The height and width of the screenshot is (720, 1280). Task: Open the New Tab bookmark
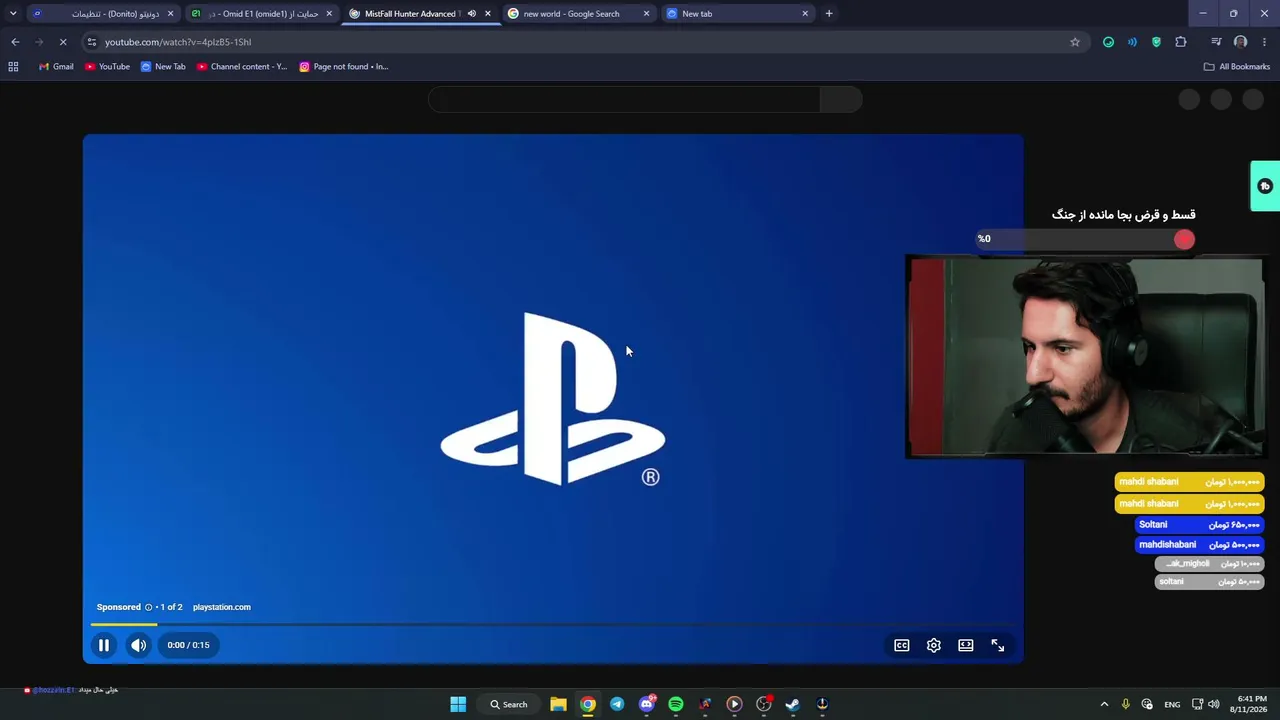pos(163,67)
